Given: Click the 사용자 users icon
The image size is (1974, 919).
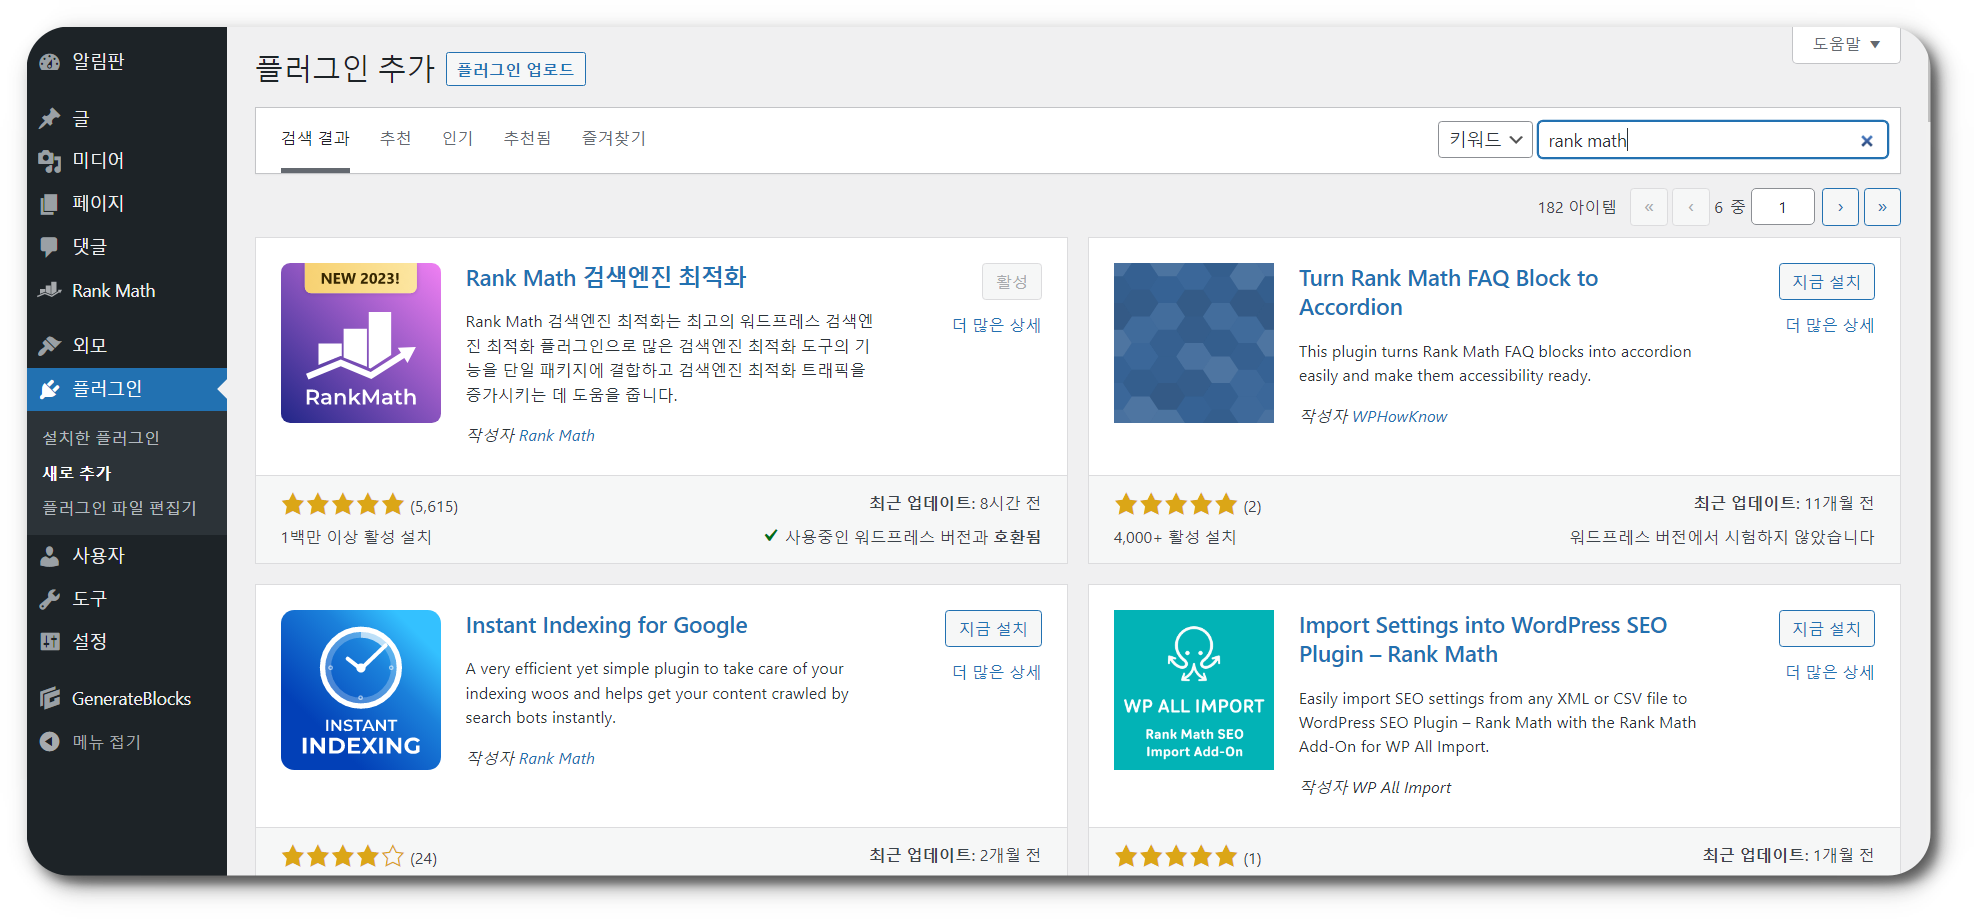Looking at the screenshot, I should tap(50, 555).
